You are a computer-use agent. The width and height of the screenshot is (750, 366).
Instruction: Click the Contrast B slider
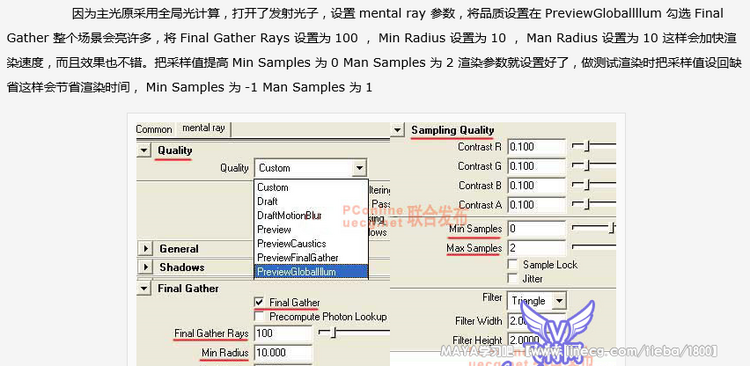click(x=594, y=185)
